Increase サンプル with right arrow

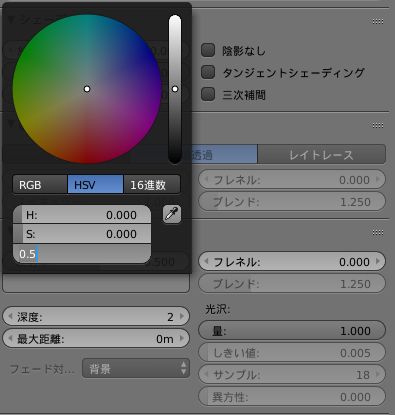point(378,374)
